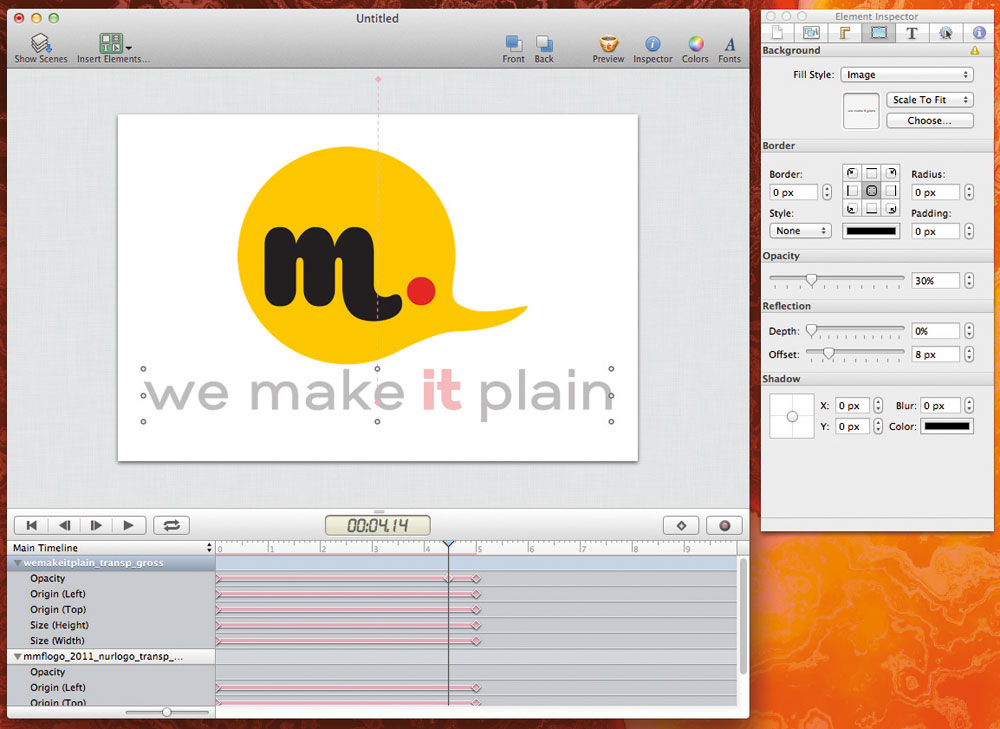This screenshot has height=729, width=1000.
Task: Click the Choose... image button
Action: (930, 121)
